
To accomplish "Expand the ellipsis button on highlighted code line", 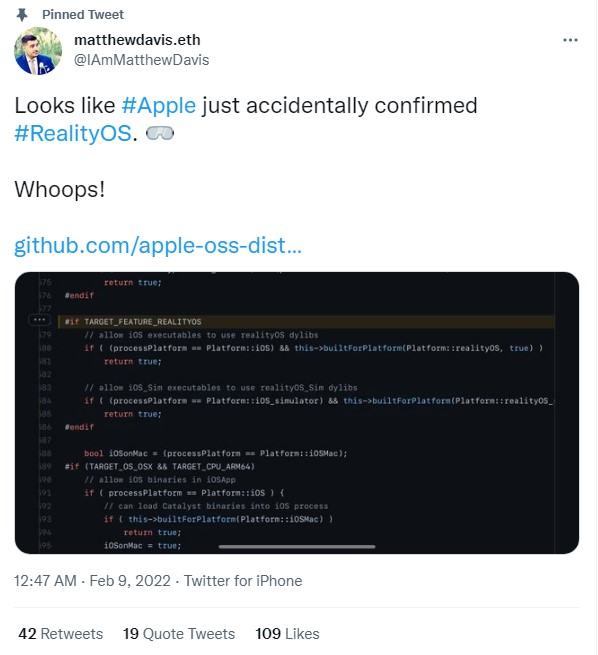I will [39, 320].
